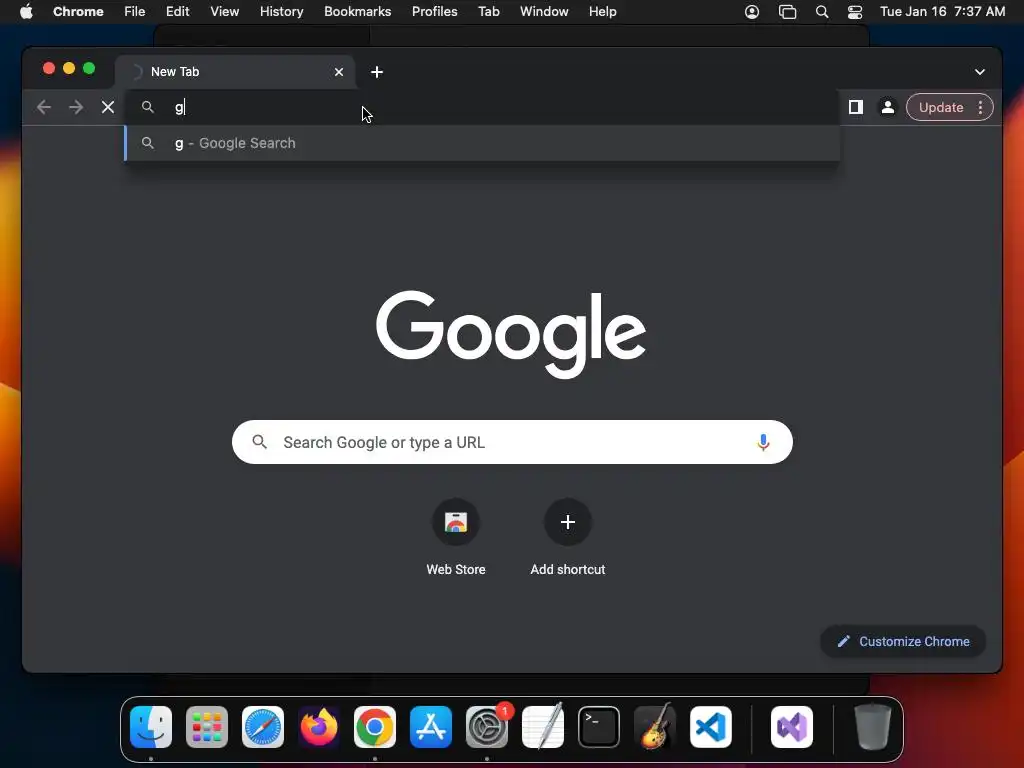Launch GarageBand from the Dock

click(x=655, y=727)
